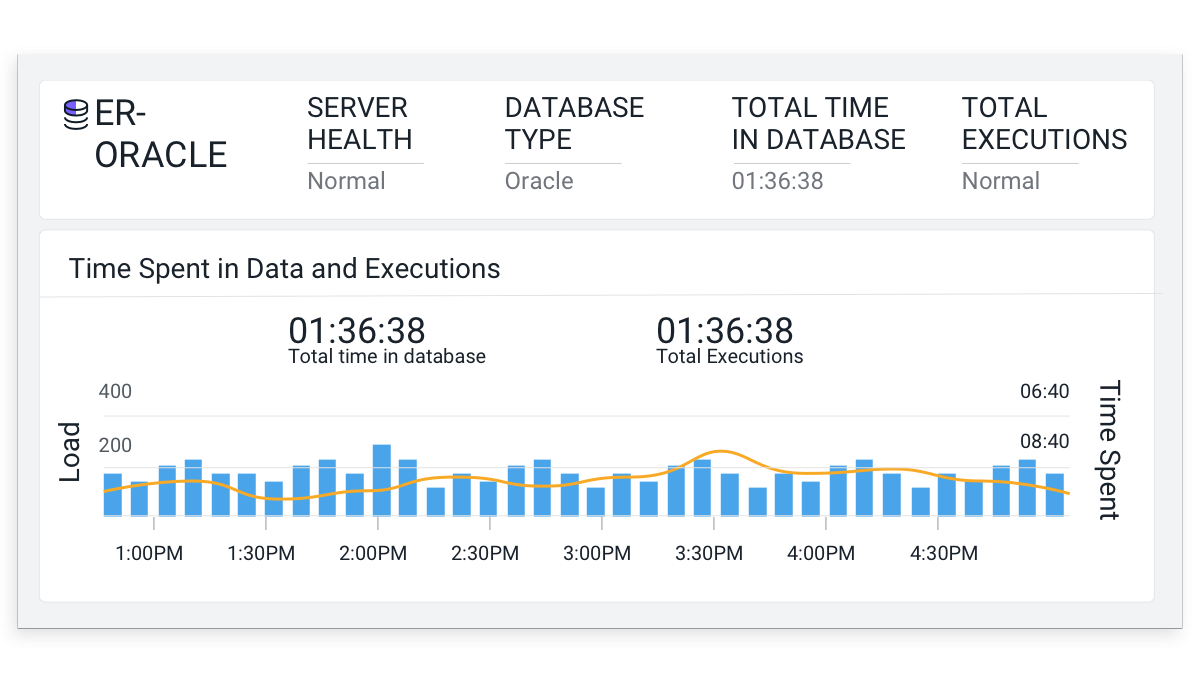Click the tallest blue bar near 2:00PM

click(381, 480)
